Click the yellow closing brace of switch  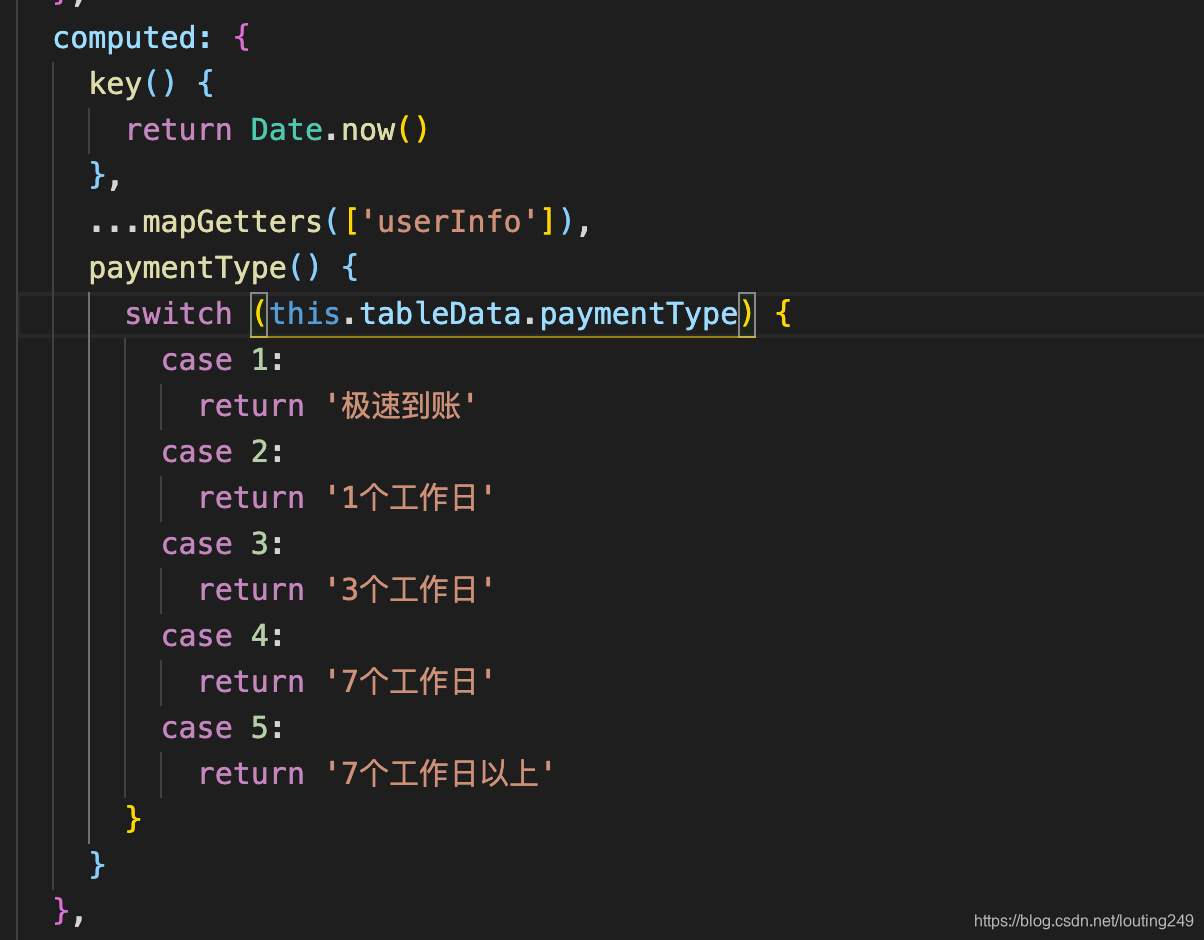[133, 818]
